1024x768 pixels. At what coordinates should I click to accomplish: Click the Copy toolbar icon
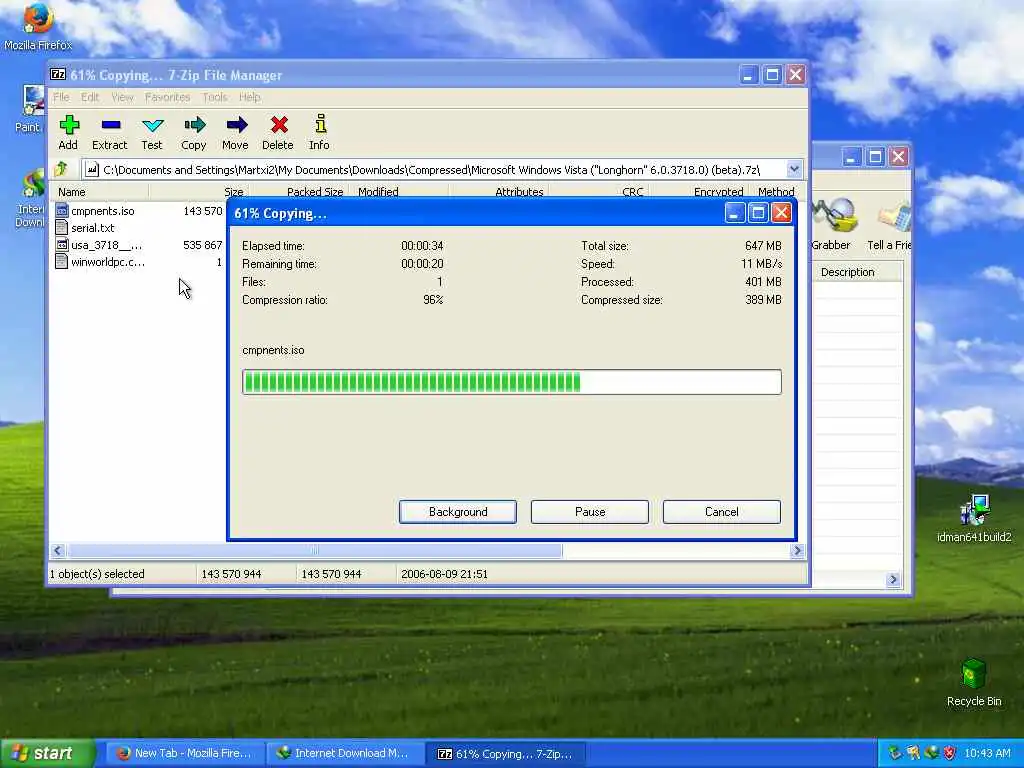coord(194,125)
